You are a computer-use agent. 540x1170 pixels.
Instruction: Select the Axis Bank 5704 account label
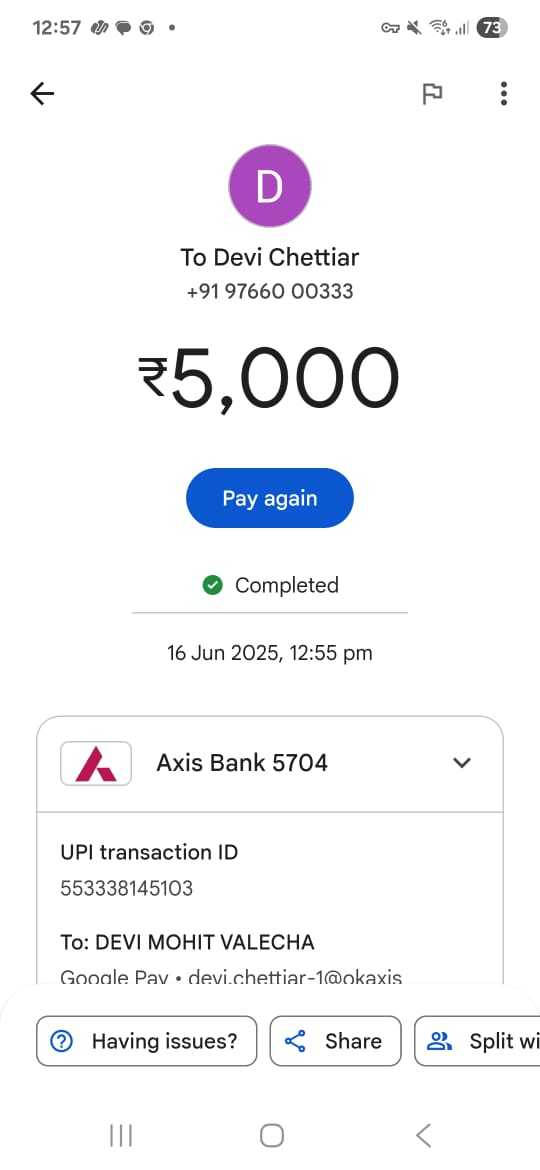(242, 763)
